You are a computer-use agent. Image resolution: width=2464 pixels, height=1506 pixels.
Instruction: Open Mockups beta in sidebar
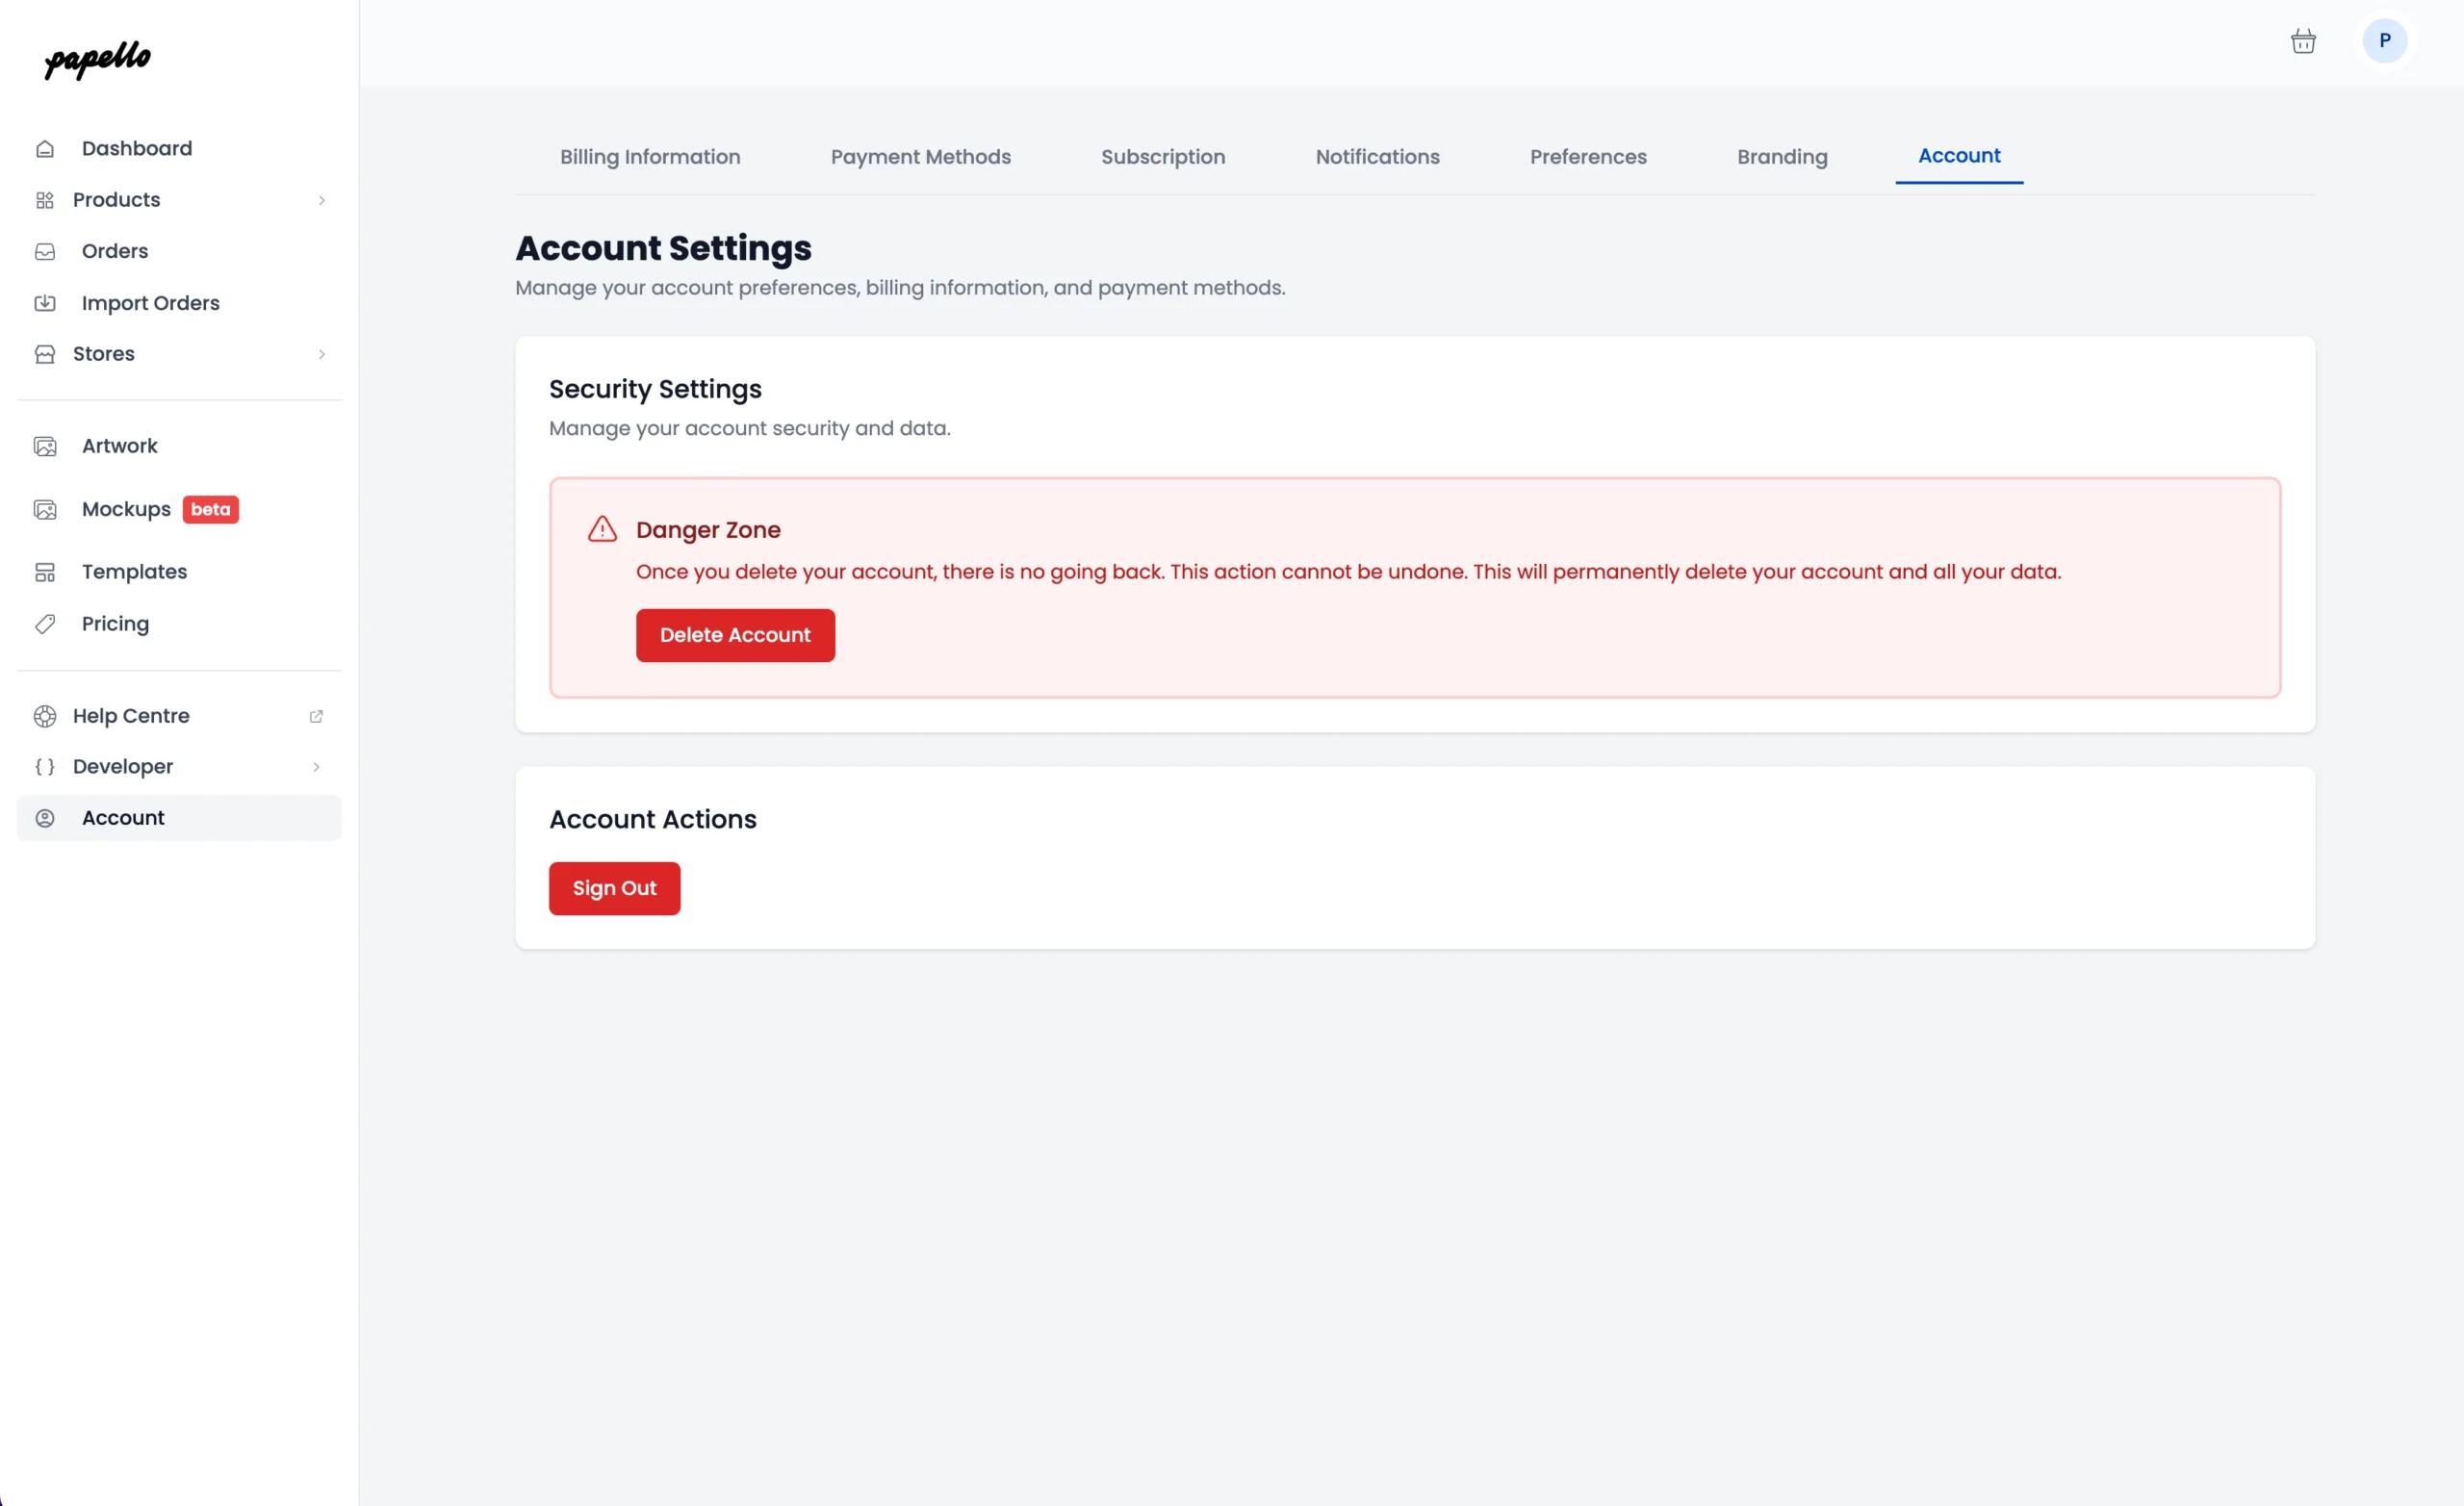[x=127, y=510]
